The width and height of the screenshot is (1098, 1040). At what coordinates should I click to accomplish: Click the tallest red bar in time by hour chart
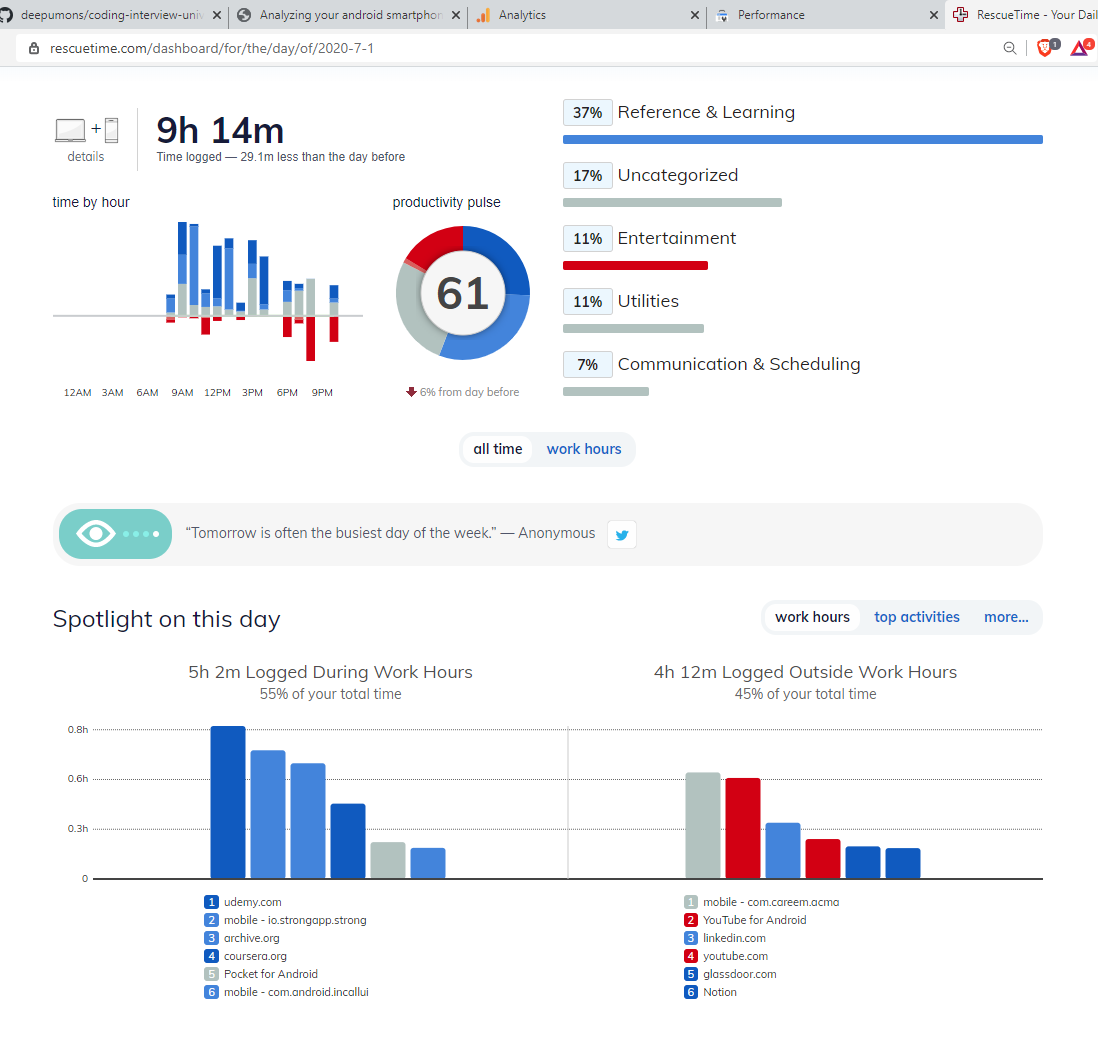point(310,338)
